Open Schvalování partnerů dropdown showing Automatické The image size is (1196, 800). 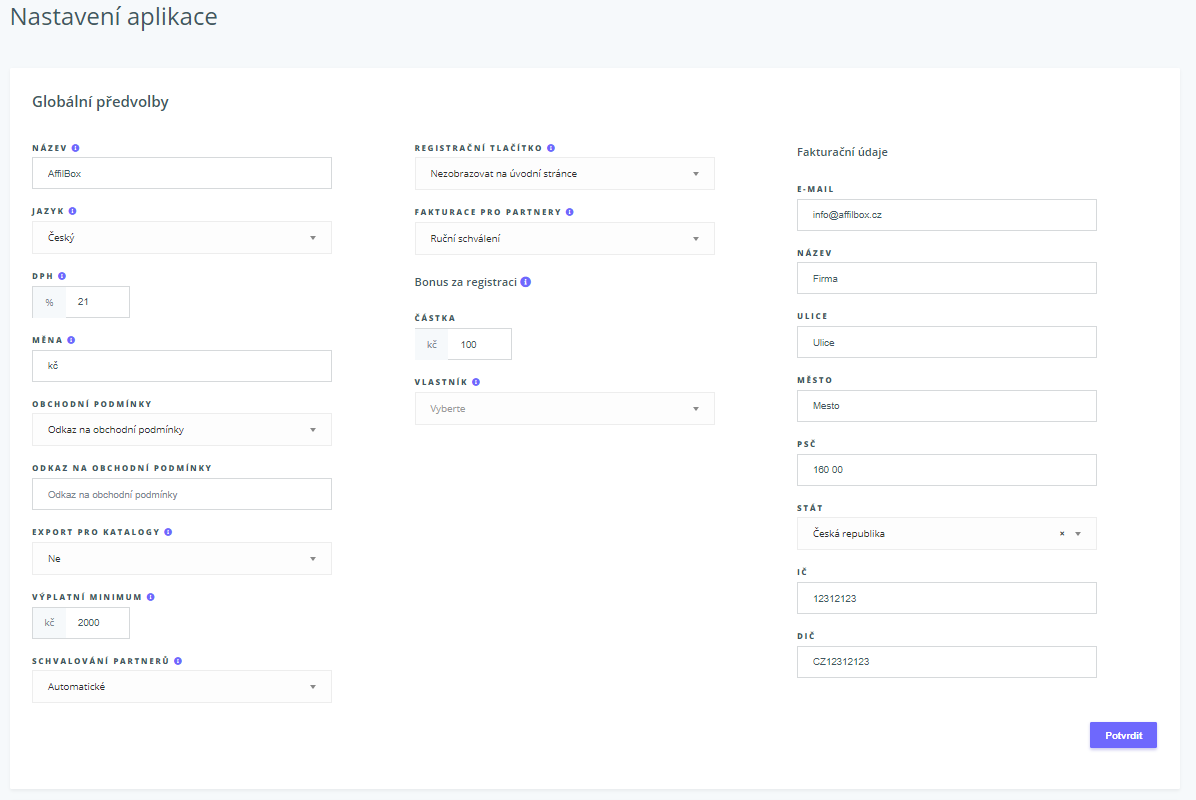tap(182, 687)
